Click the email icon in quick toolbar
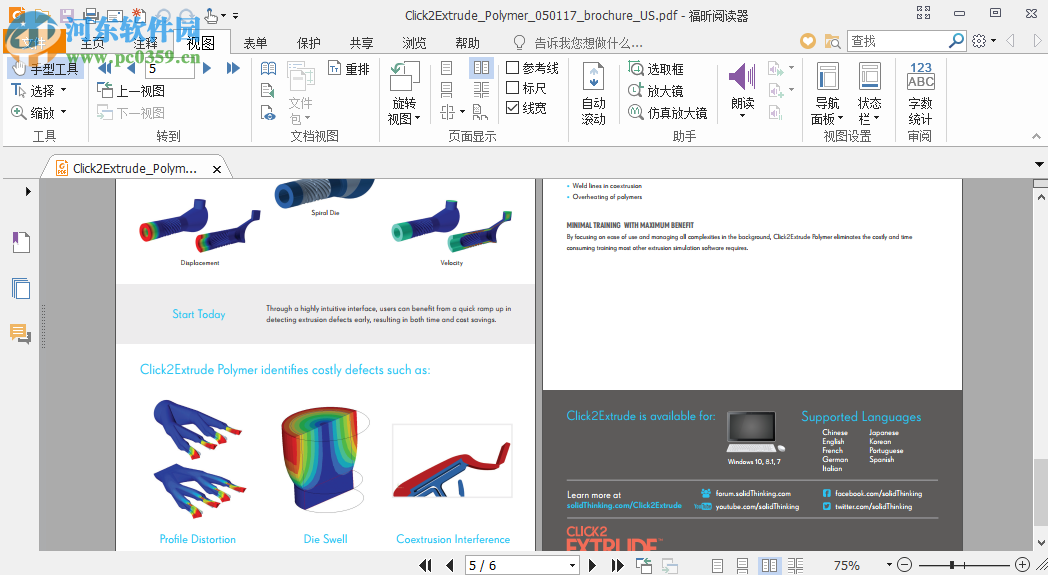The image size is (1048, 575). pos(116,15)
